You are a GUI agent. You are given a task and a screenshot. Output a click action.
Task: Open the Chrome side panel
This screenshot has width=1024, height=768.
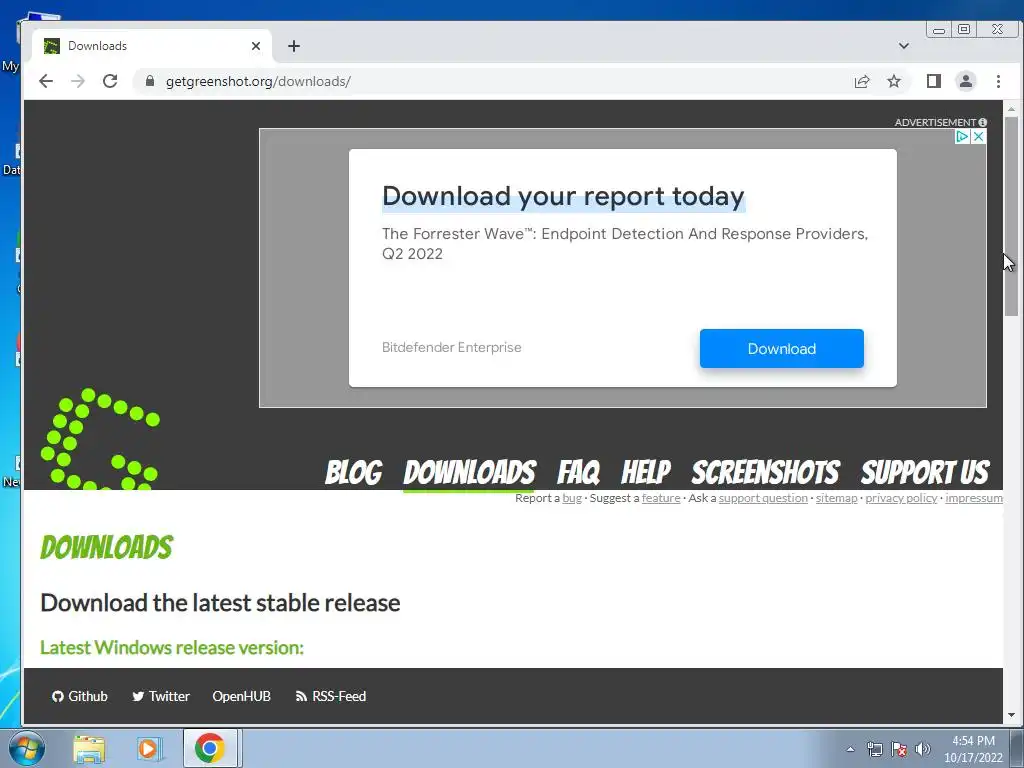point(933,81)
